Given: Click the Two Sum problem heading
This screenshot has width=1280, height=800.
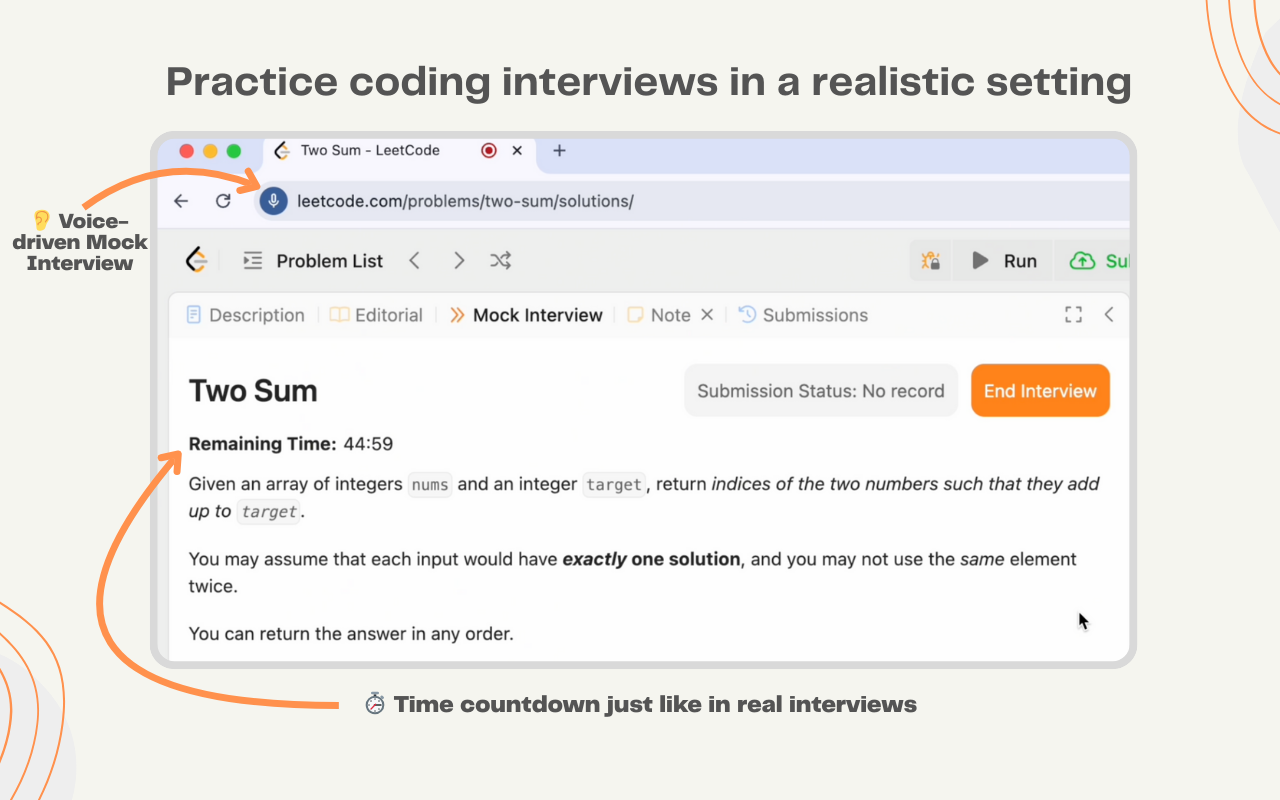Looking at the screenshot, I should (253, 391).
